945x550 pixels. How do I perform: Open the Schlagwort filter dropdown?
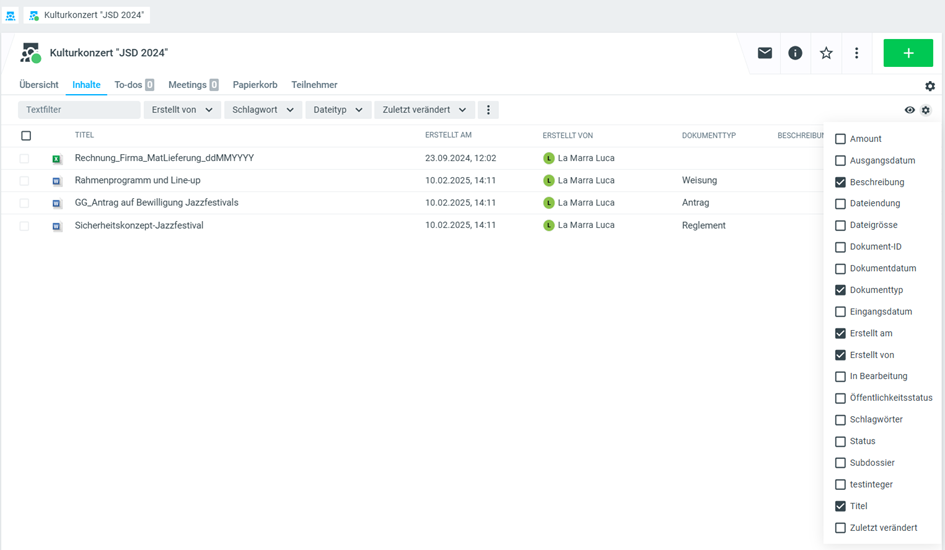pos(263,110)
